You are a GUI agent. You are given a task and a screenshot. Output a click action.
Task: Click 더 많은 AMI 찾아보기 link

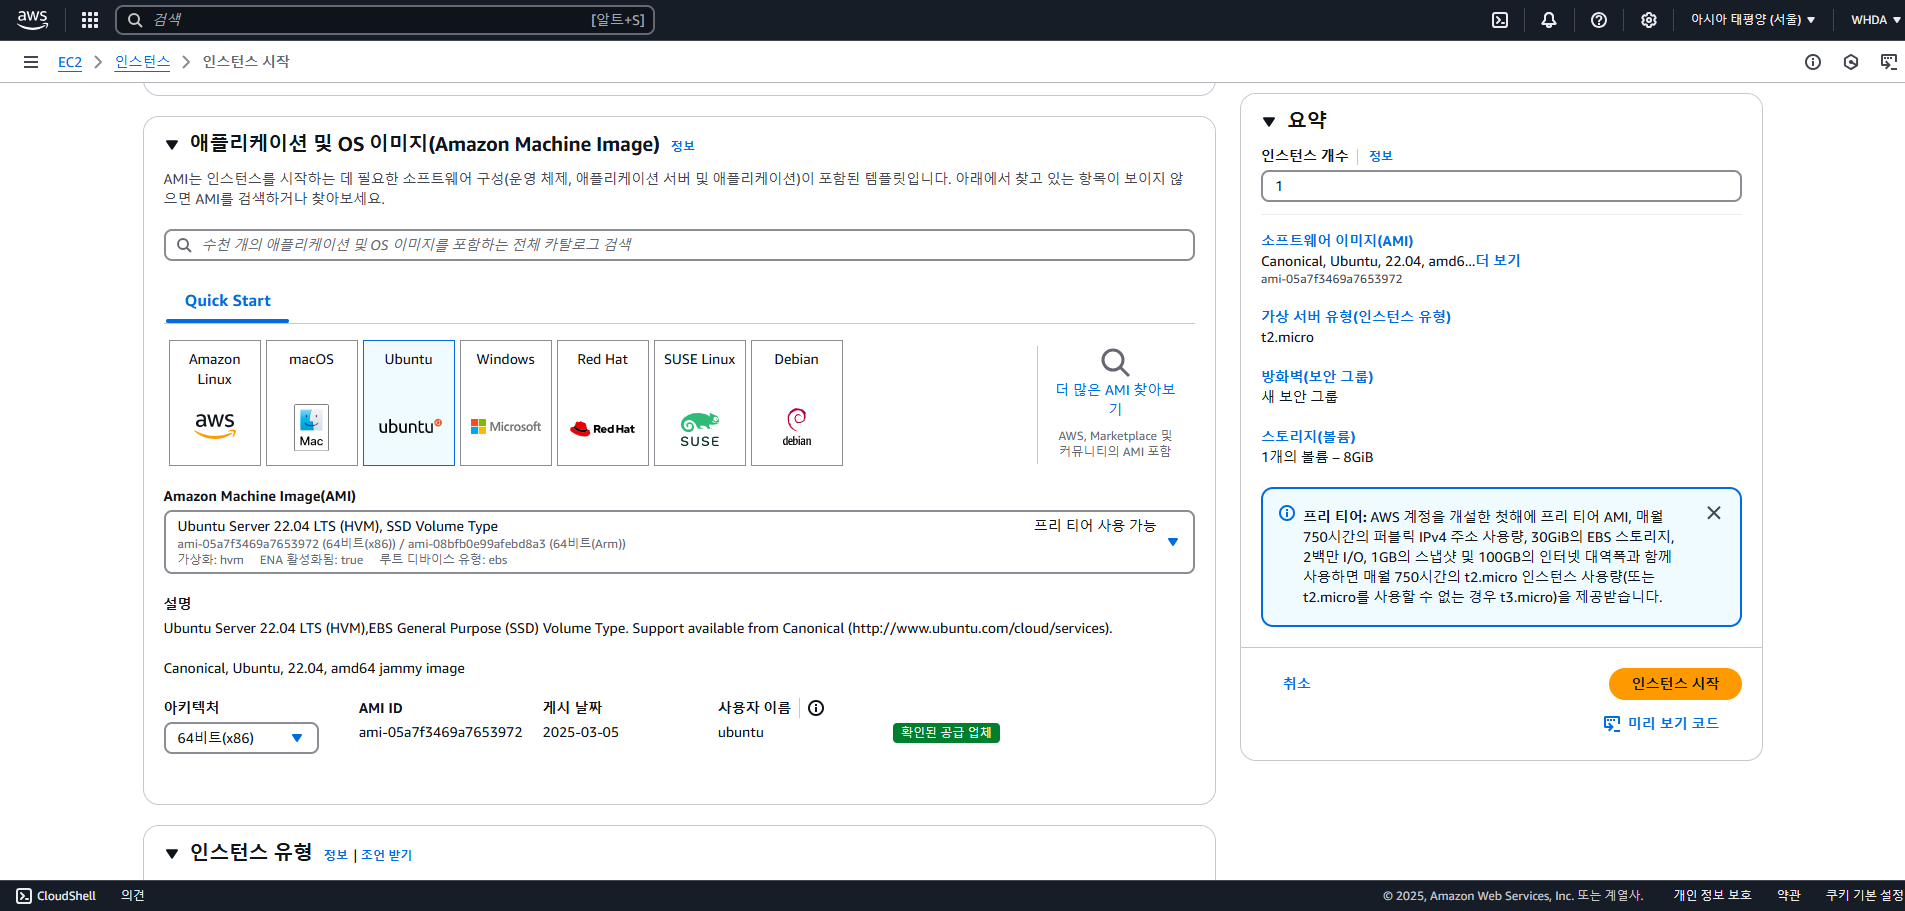1115,399
